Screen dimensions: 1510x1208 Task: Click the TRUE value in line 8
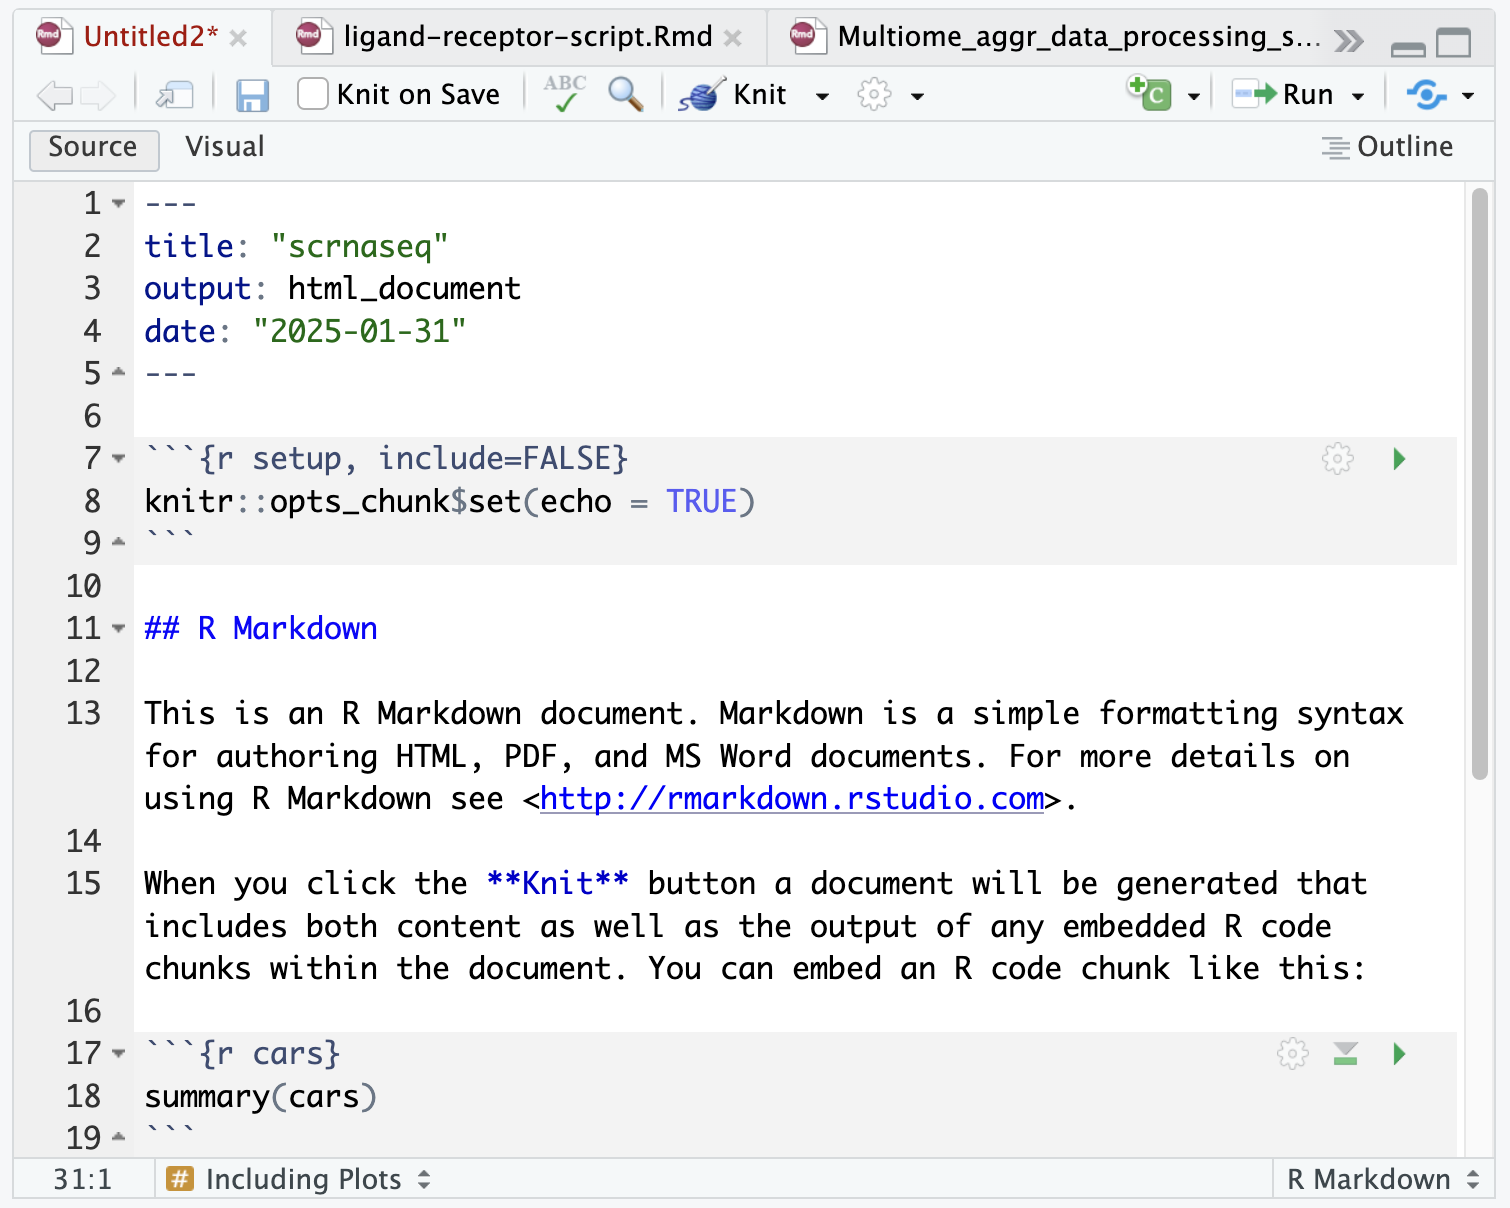(x=702, y=501)
